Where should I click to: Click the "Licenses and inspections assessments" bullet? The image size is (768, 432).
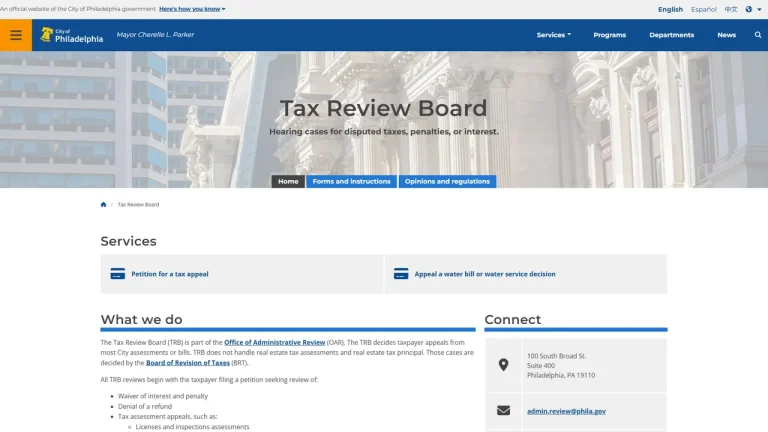click(192, 427)
